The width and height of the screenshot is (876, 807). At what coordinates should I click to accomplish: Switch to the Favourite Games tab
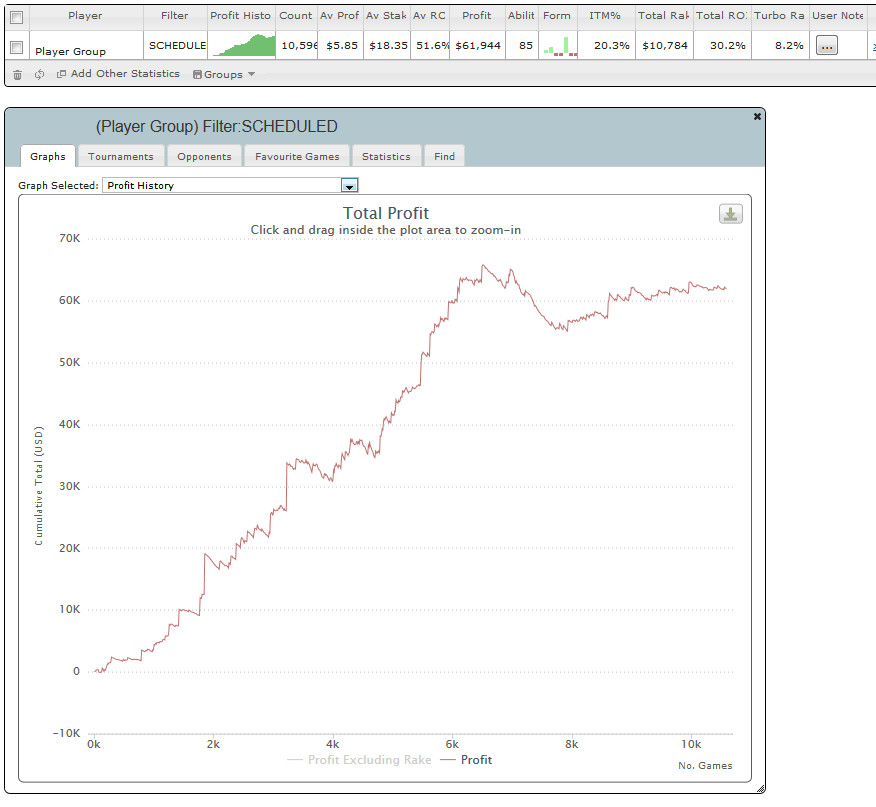[x=297, y=156]
